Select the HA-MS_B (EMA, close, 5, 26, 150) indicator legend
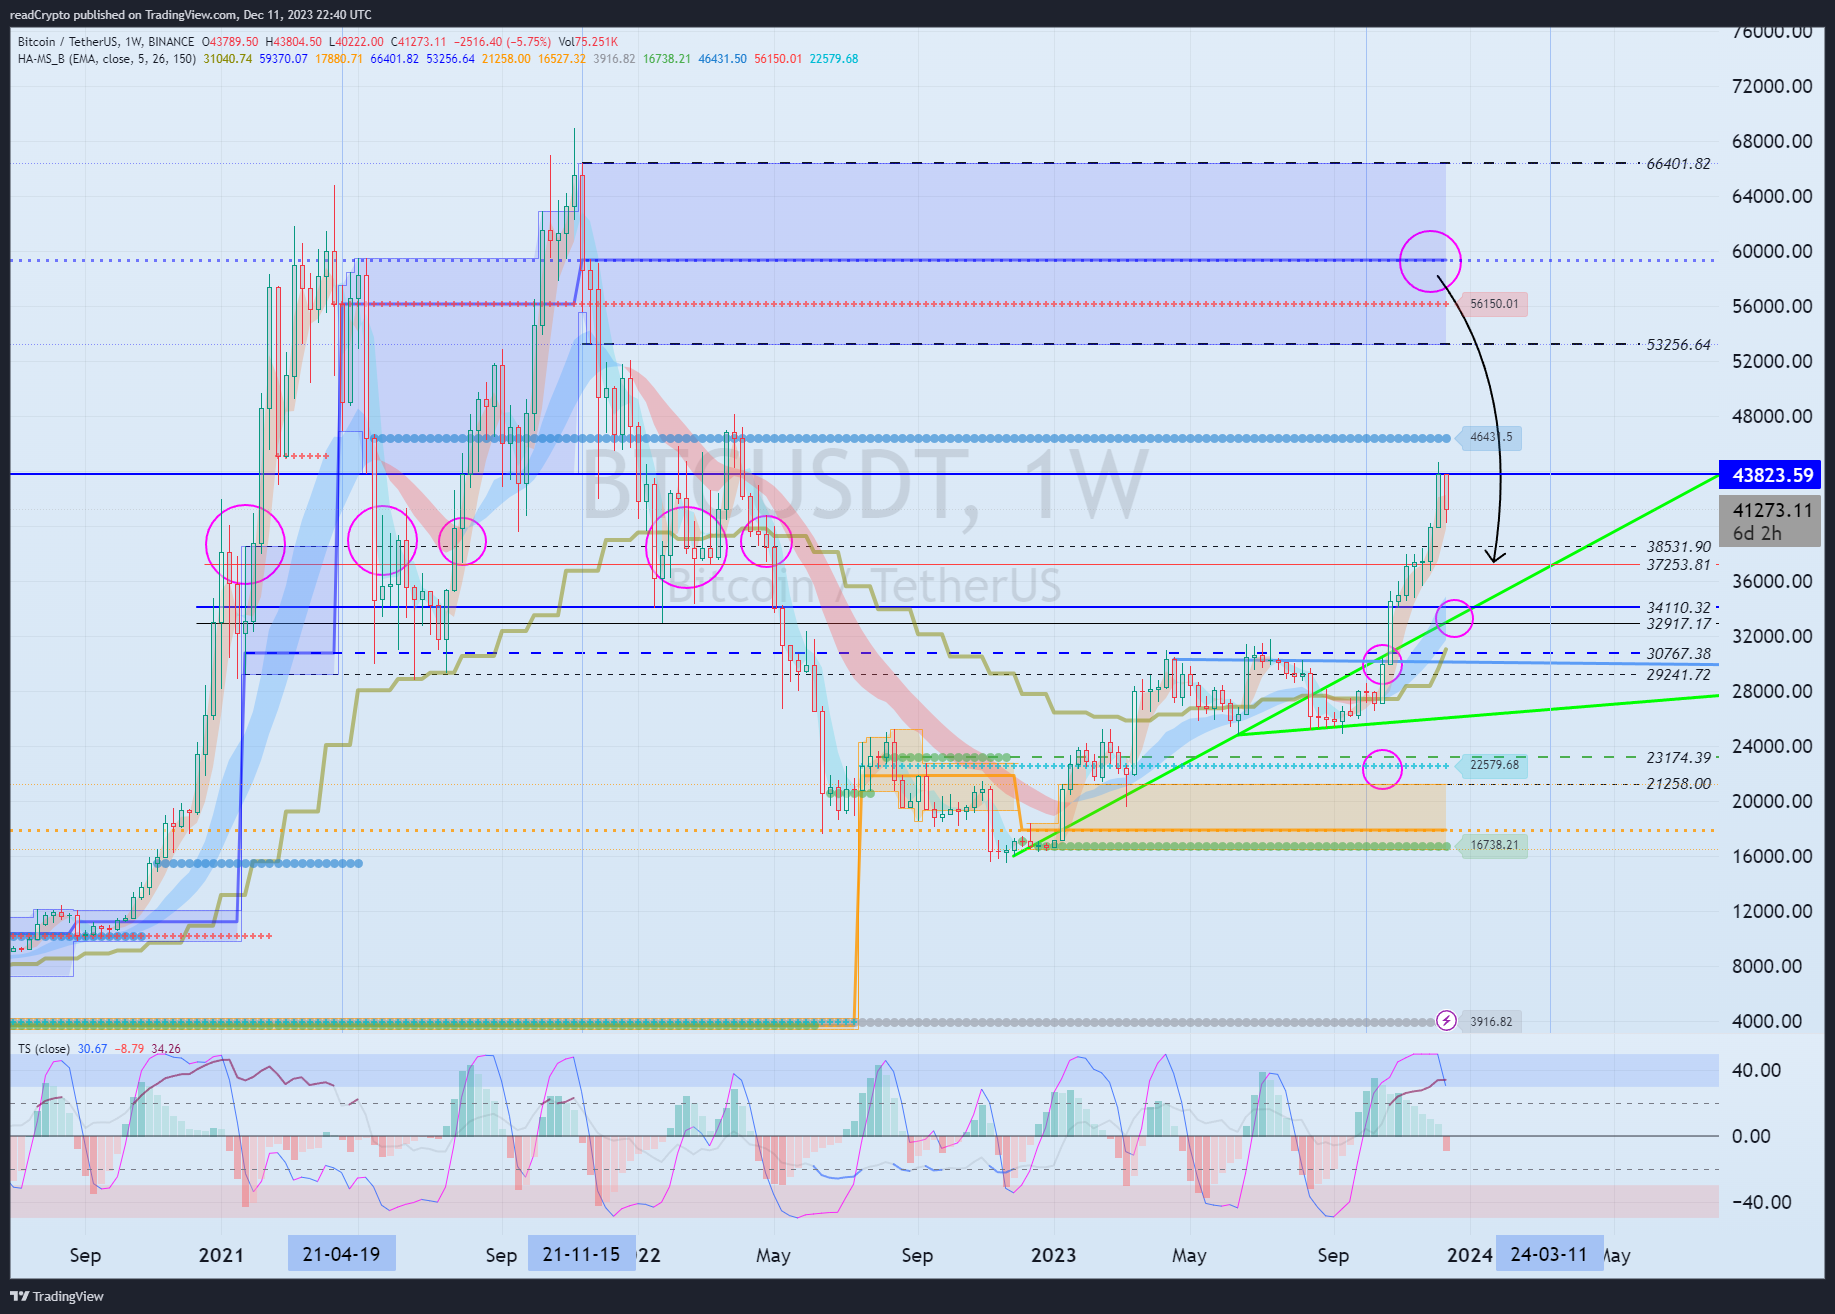The image size is (1835, 1314). point(107,59)
